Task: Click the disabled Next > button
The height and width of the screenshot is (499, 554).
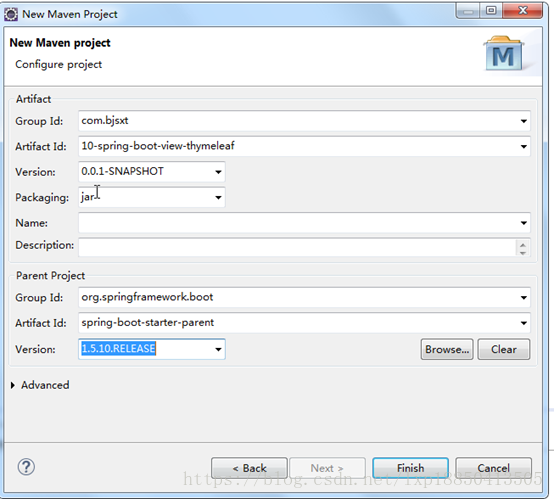Action: pyautogui.click(x=327, y=468)
